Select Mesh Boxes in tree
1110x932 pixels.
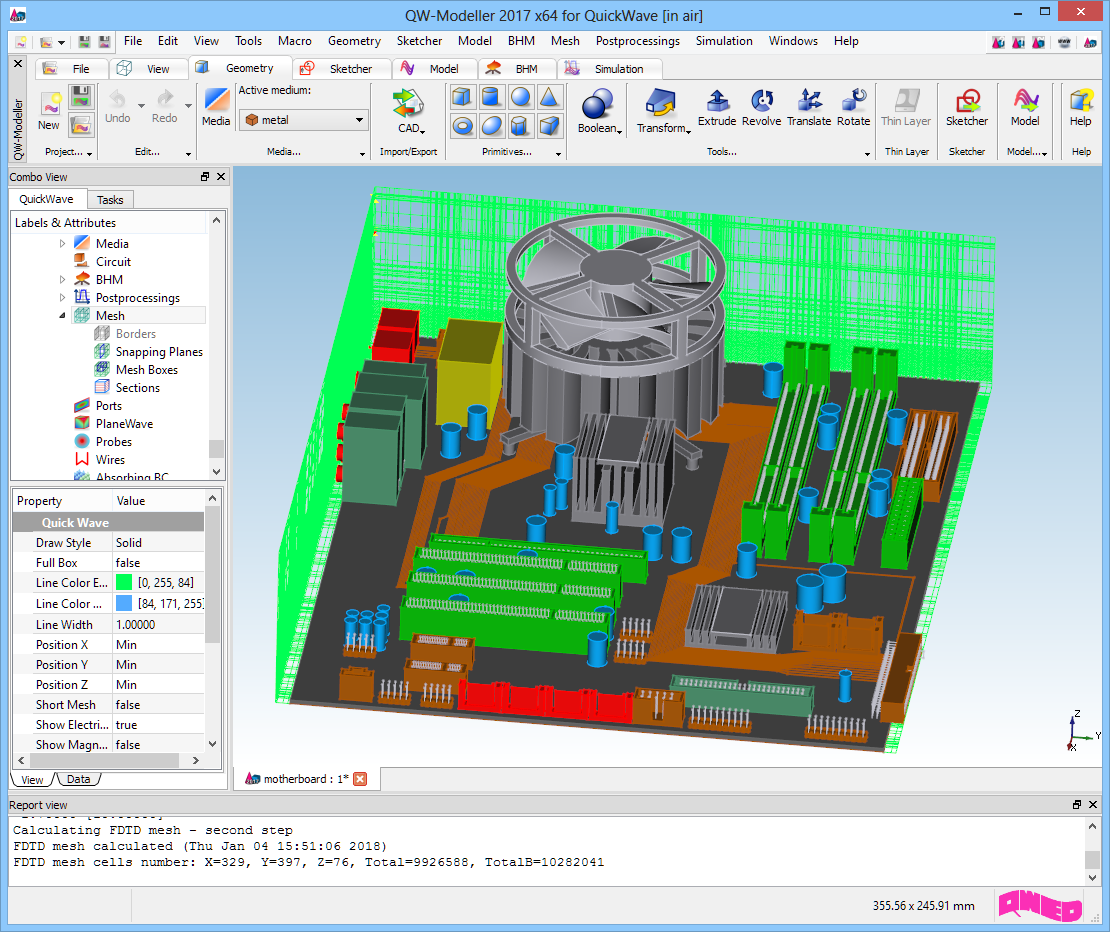tap(147, 369)
